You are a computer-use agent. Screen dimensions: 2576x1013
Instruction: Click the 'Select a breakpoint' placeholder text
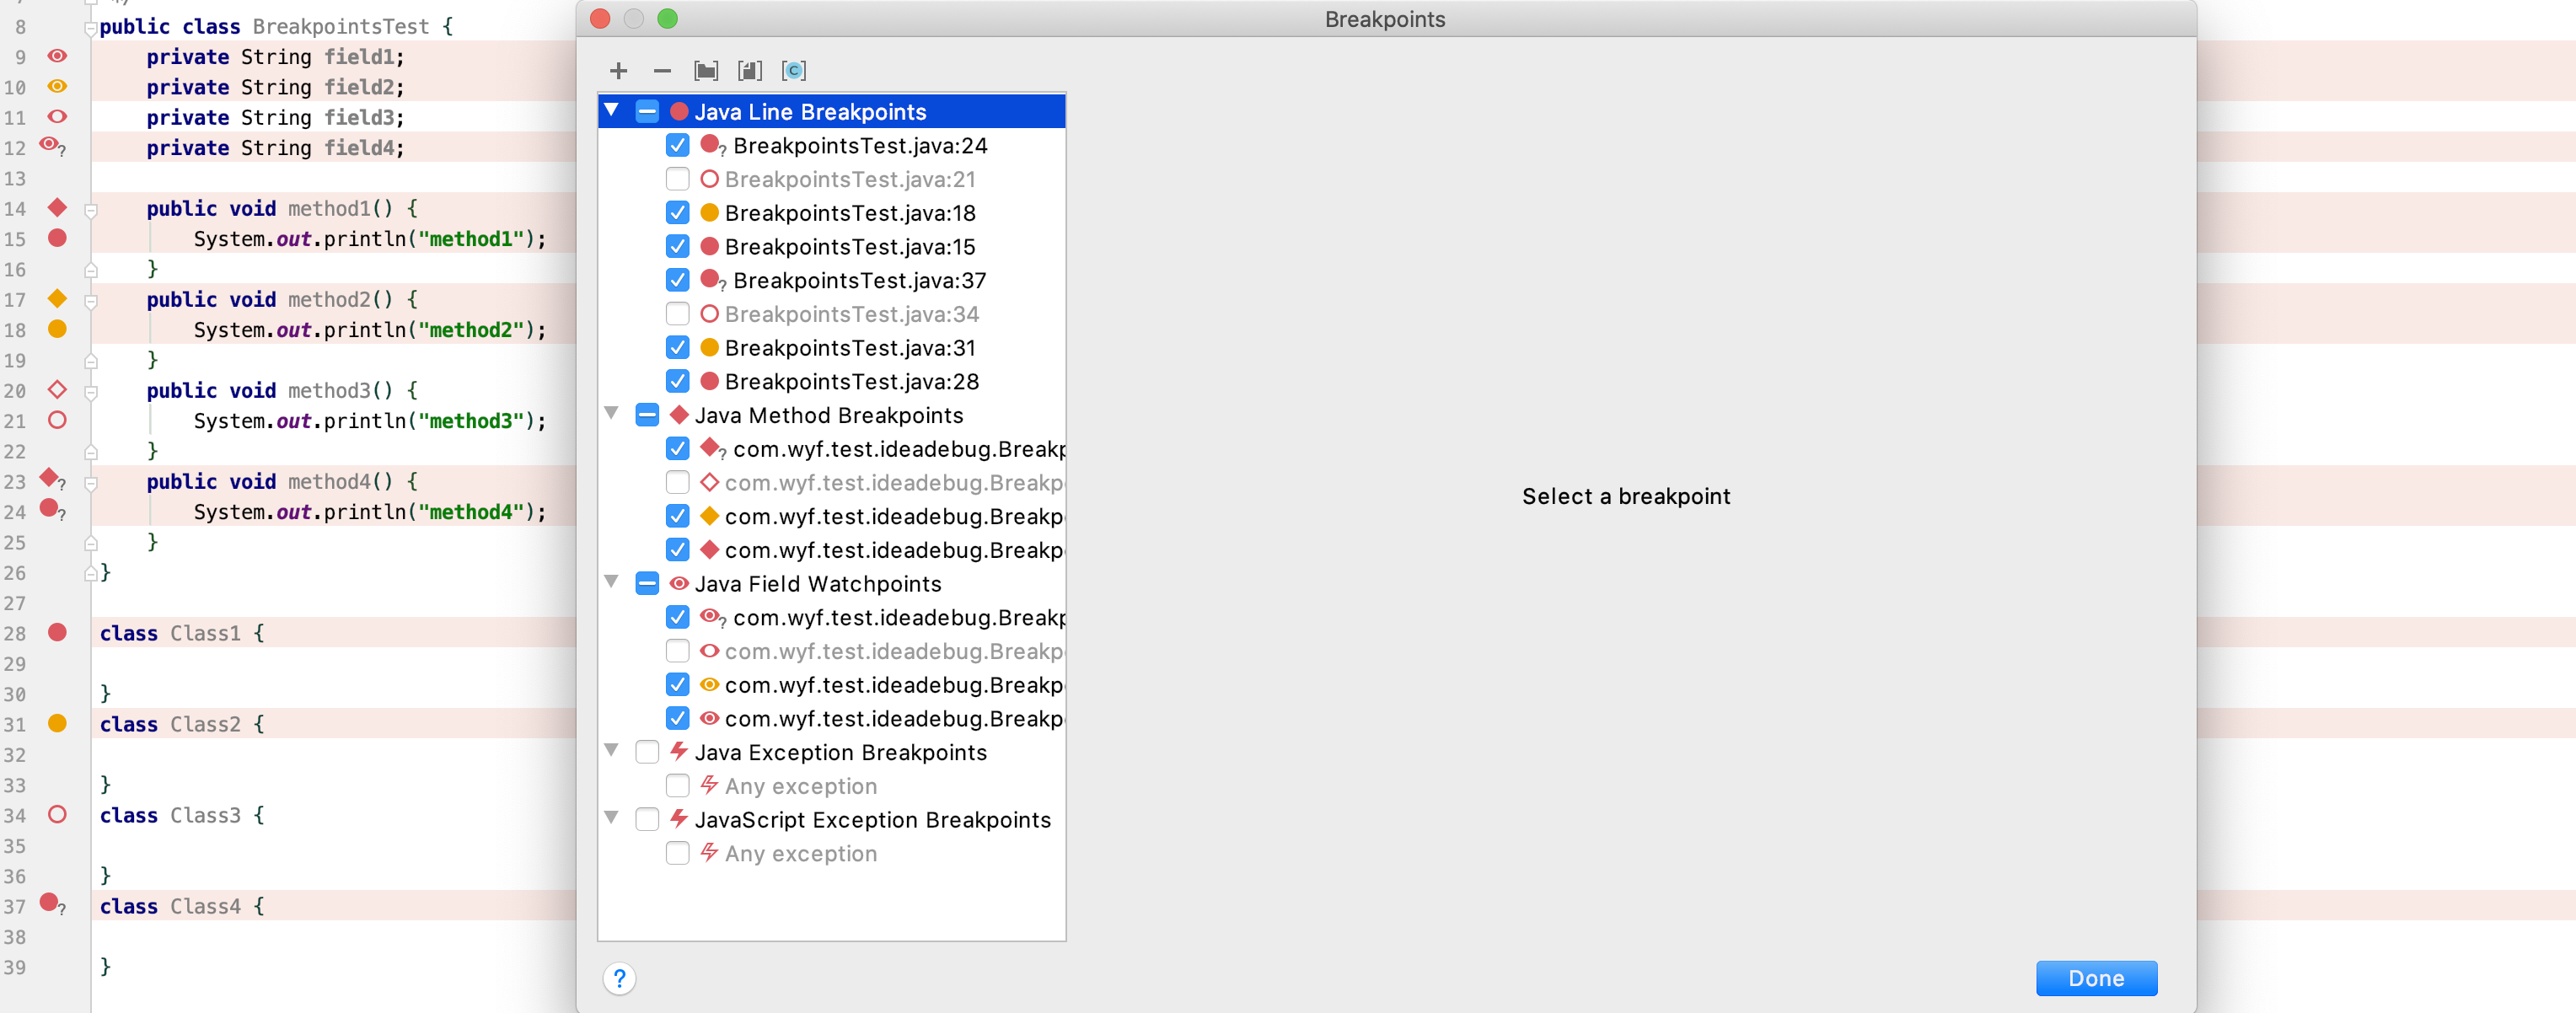[x=1625, y=496]
